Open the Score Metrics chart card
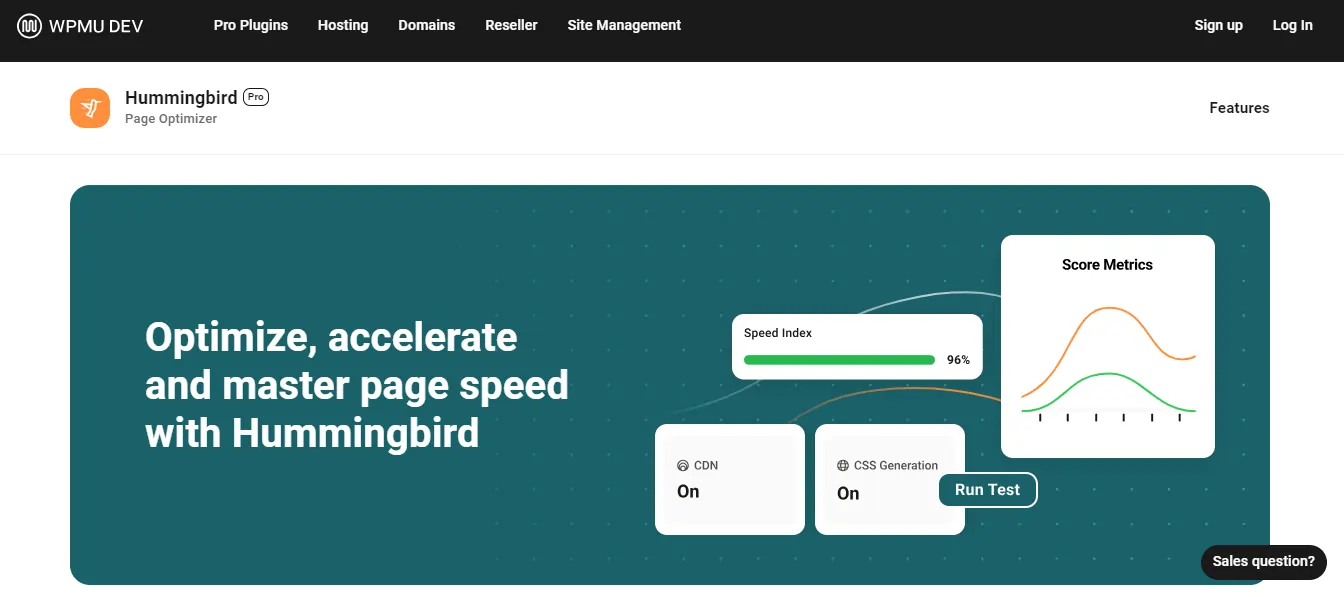The image size is (1344, 597). [1107, 345]
